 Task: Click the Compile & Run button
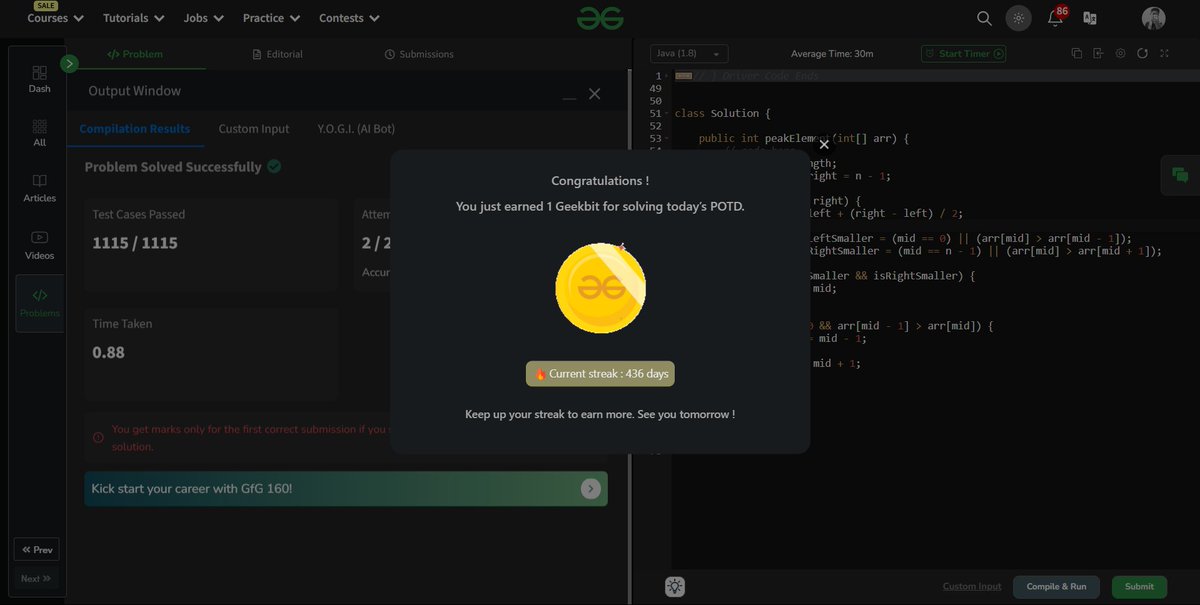(1056, 587)
